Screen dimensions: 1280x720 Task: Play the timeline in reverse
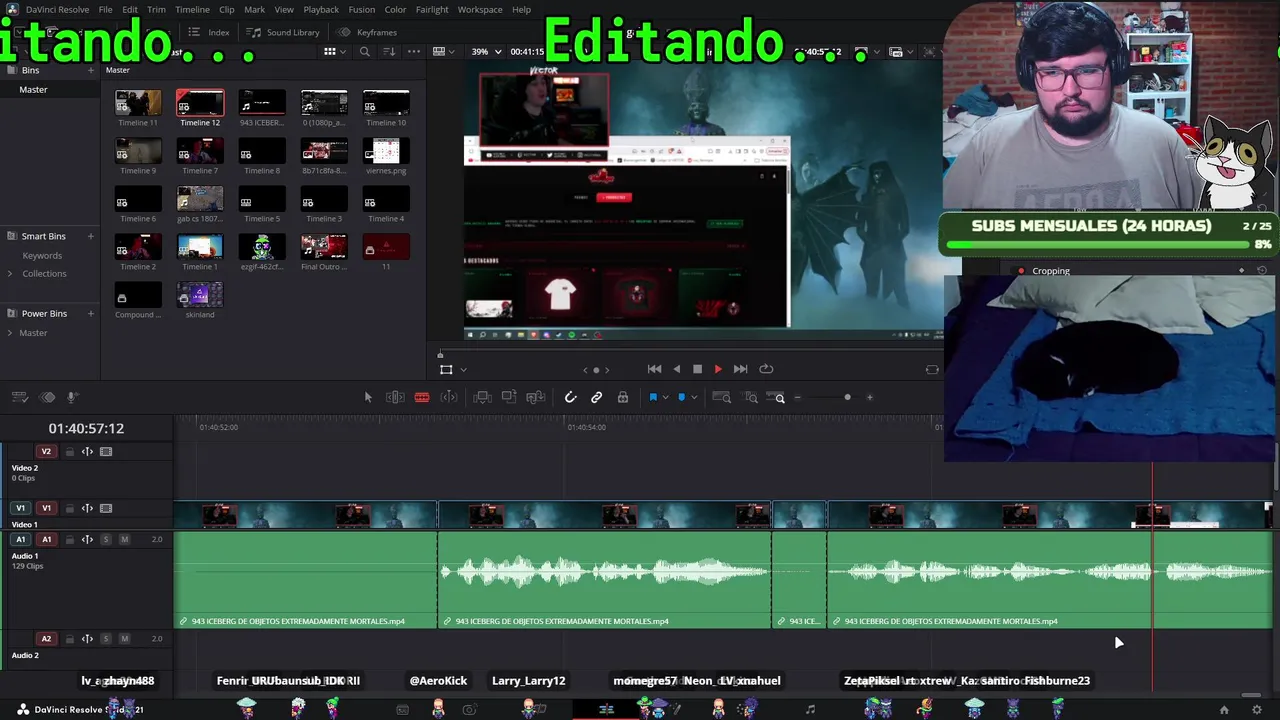click(x=677, y=369)
